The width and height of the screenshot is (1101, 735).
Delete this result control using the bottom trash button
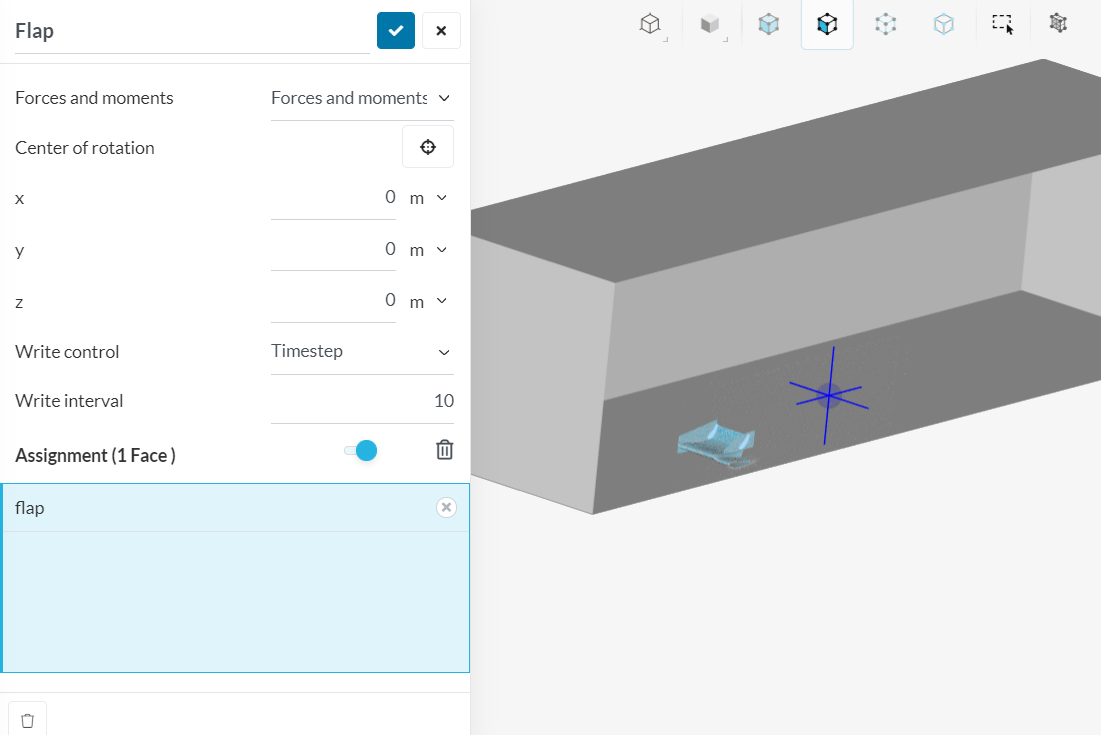click(x=27, y=720)
